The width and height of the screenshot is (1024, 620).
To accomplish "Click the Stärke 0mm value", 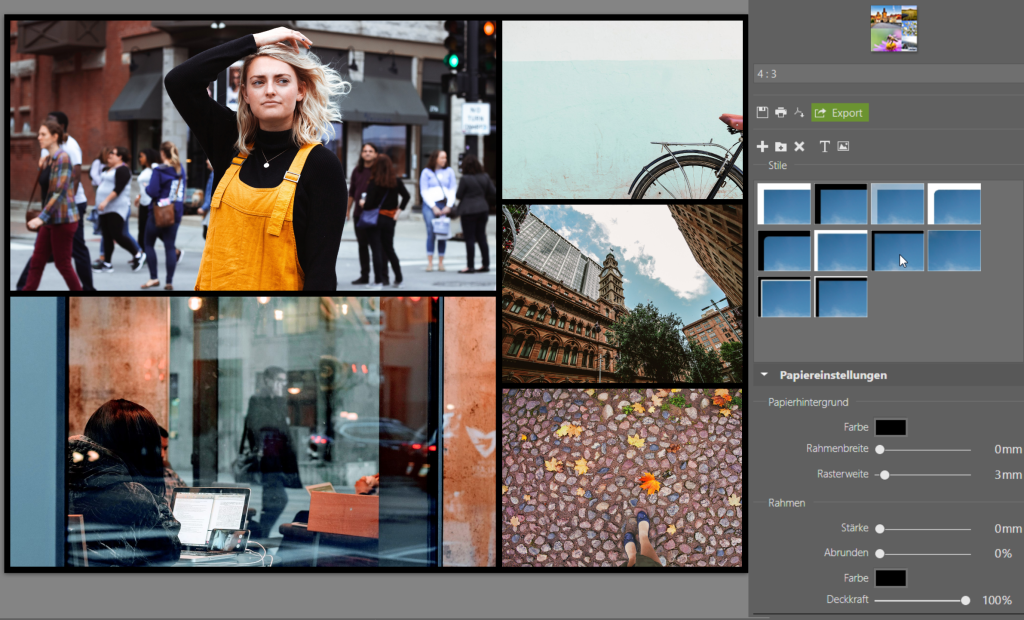I will coord(1008,529).
